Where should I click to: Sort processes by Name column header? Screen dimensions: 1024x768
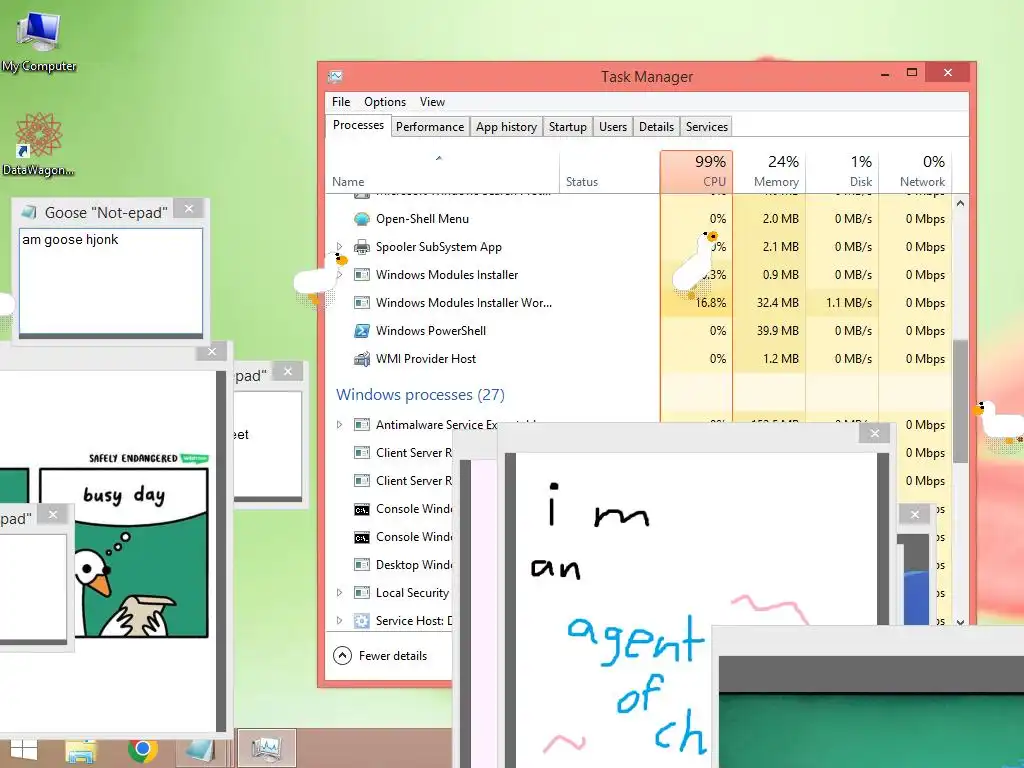point(442,172)
